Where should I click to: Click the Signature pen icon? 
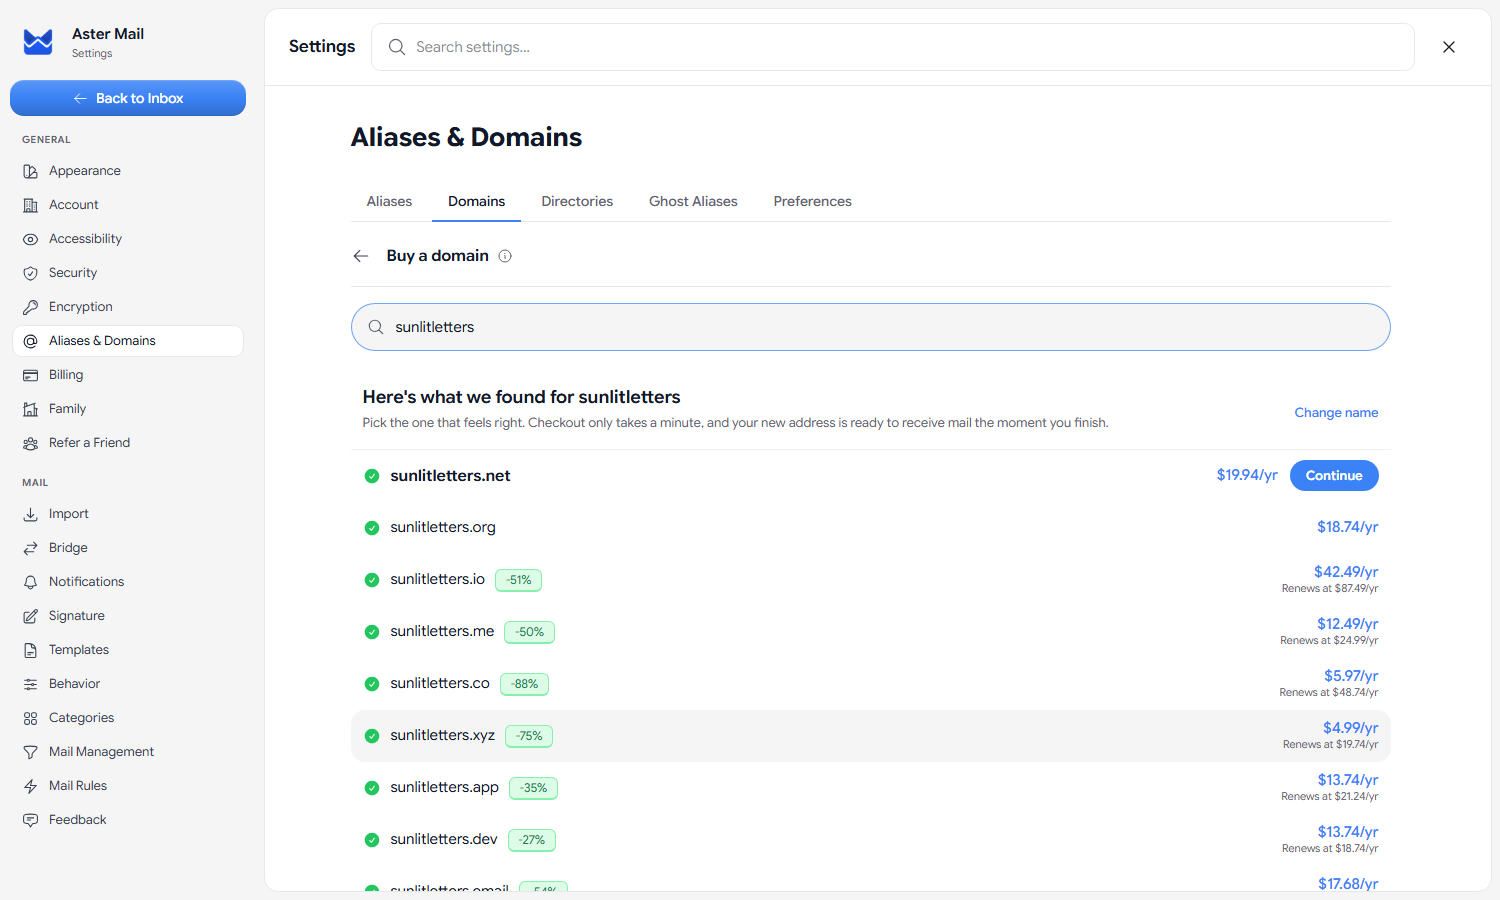tap(31, 616)
